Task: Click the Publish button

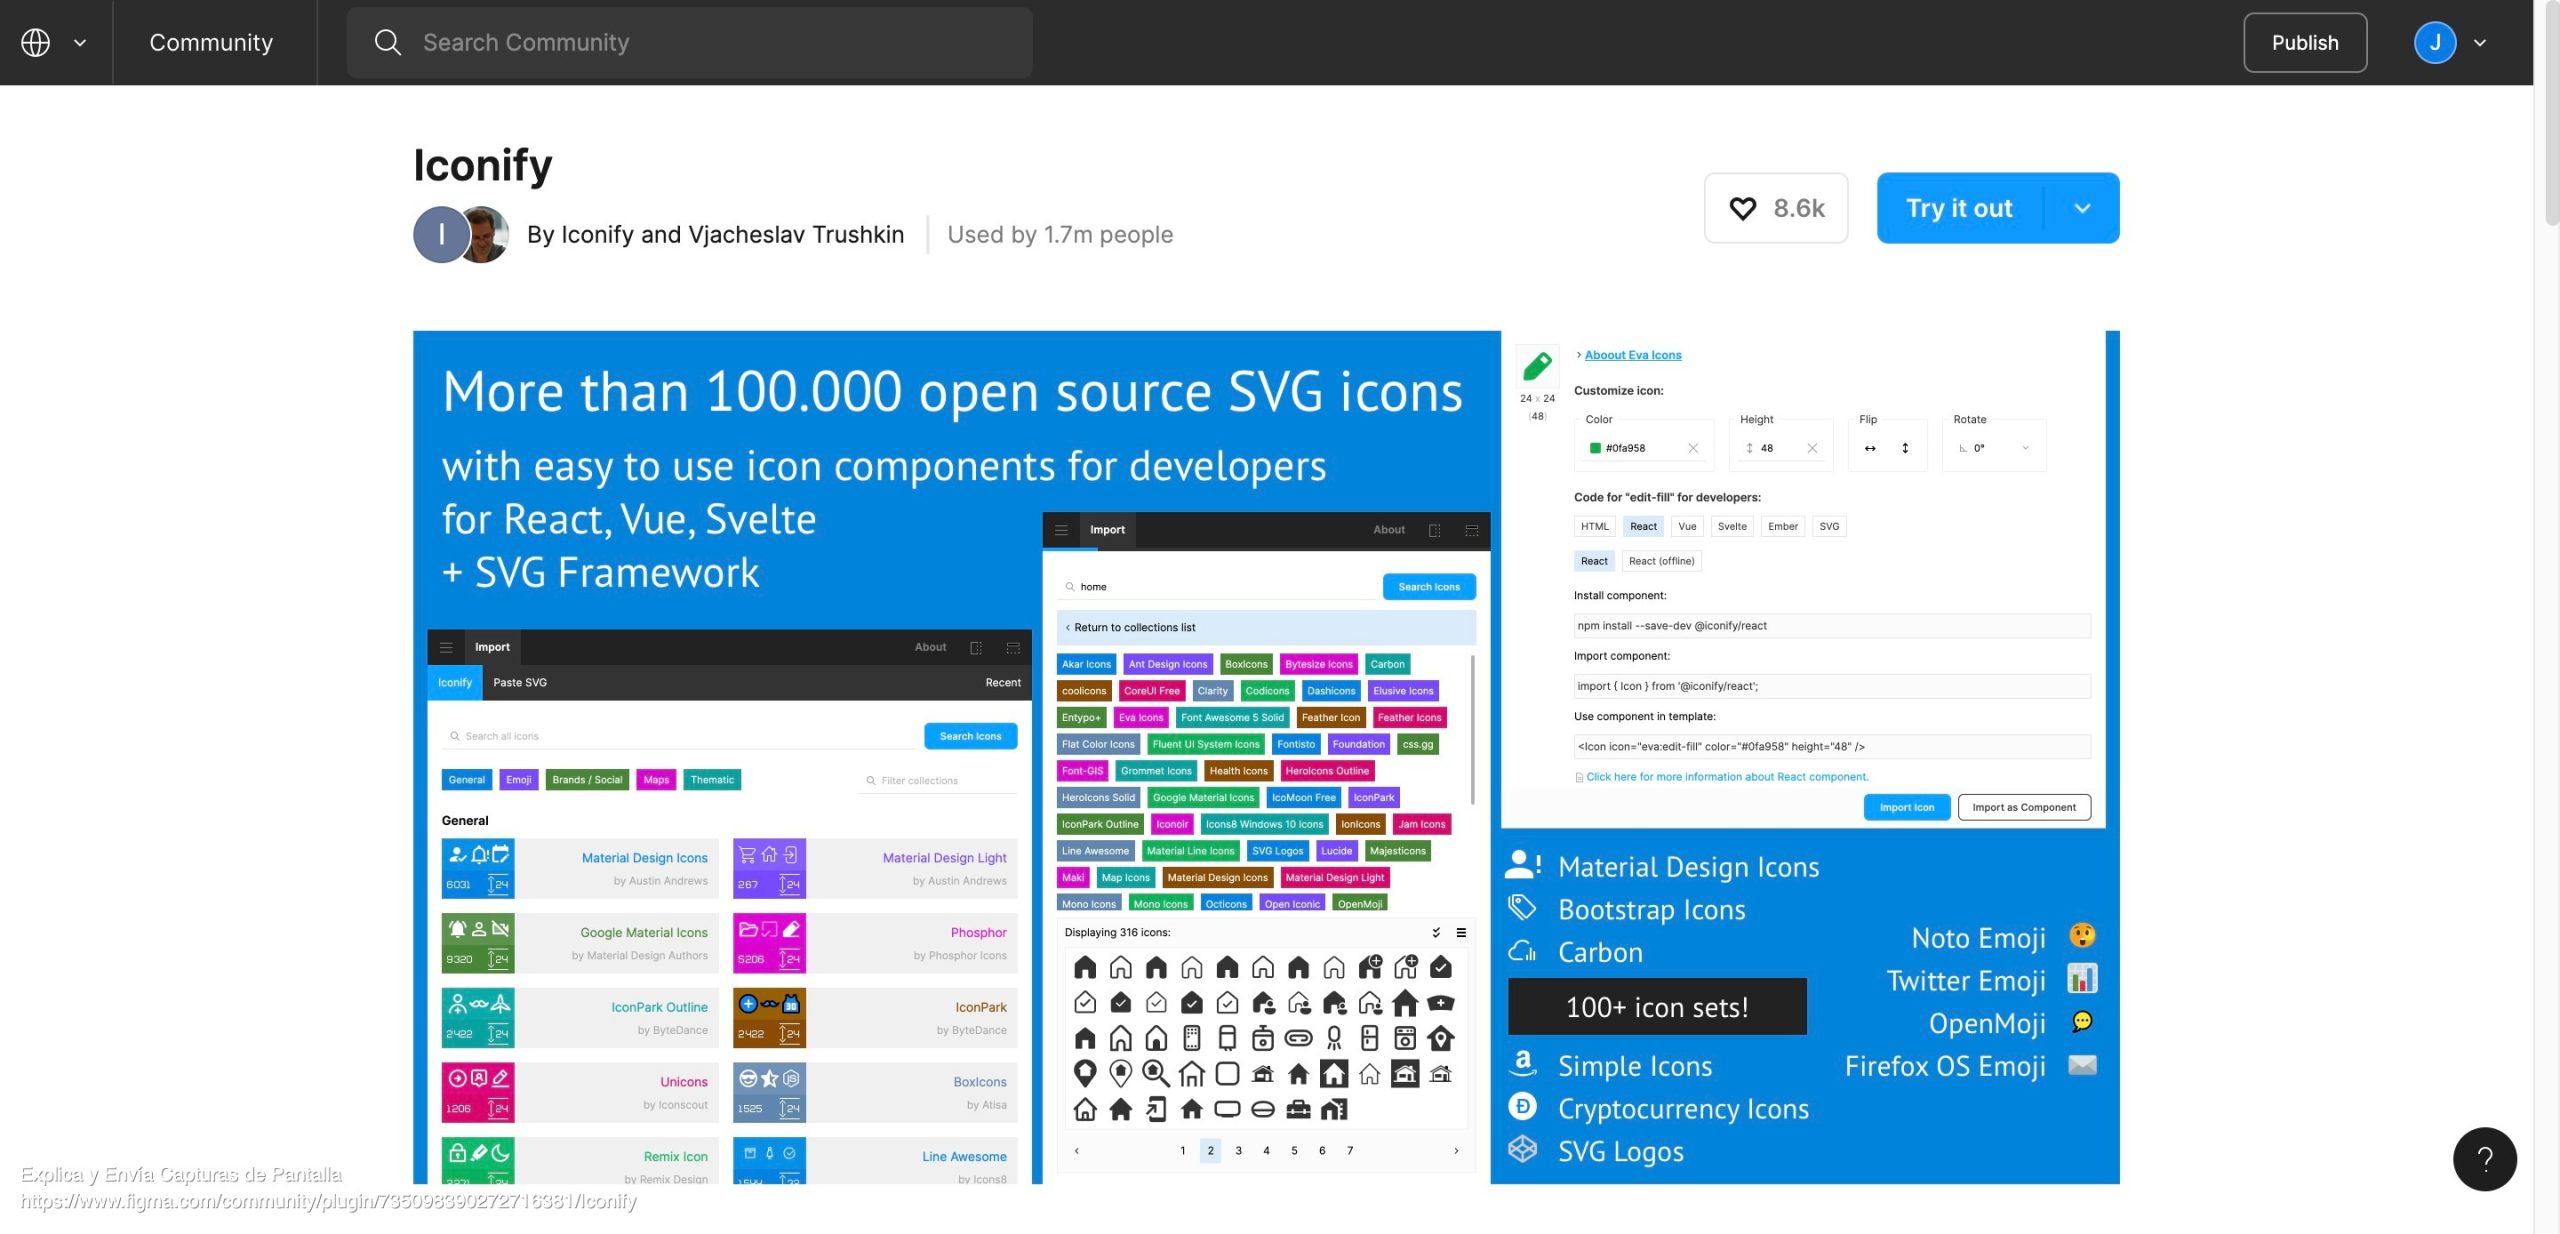Action: click(2304, 42)
